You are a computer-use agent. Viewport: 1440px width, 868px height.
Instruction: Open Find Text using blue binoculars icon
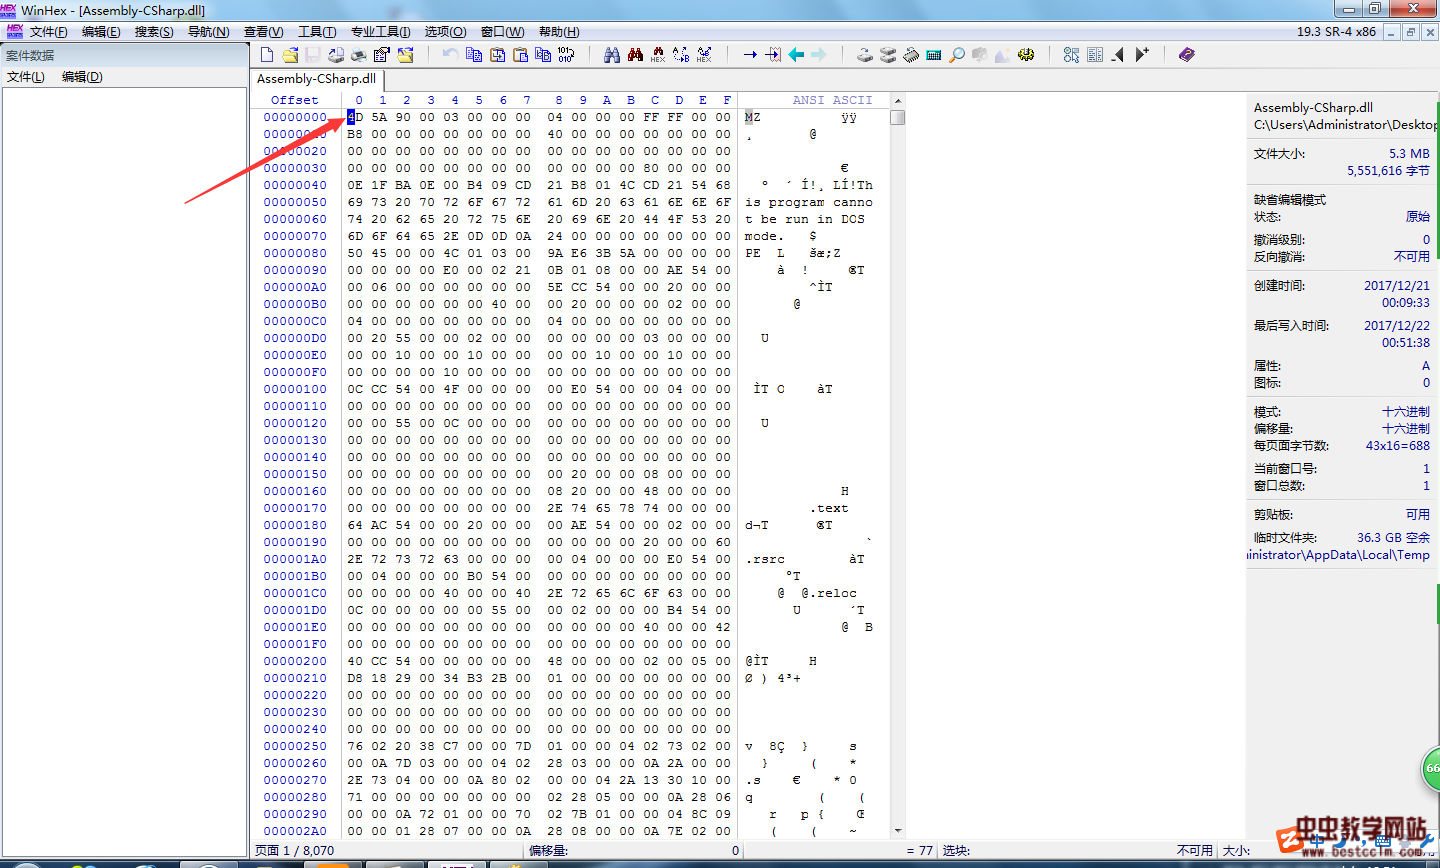612,55
